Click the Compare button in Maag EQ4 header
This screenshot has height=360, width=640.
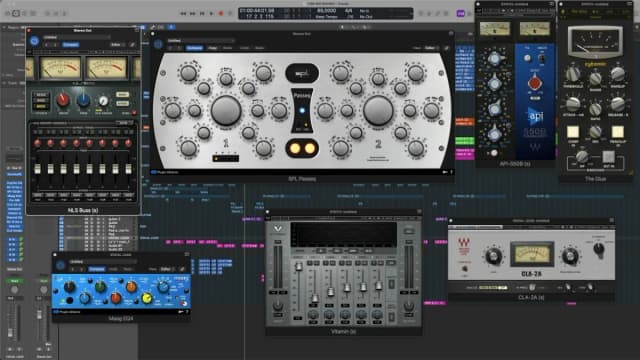point(97,269)
